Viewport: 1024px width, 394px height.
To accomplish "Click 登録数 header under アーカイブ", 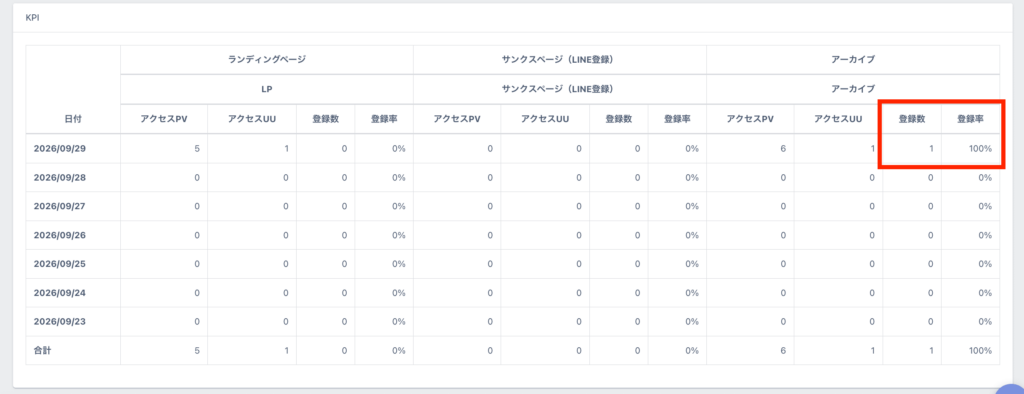I will click(912, 119).
